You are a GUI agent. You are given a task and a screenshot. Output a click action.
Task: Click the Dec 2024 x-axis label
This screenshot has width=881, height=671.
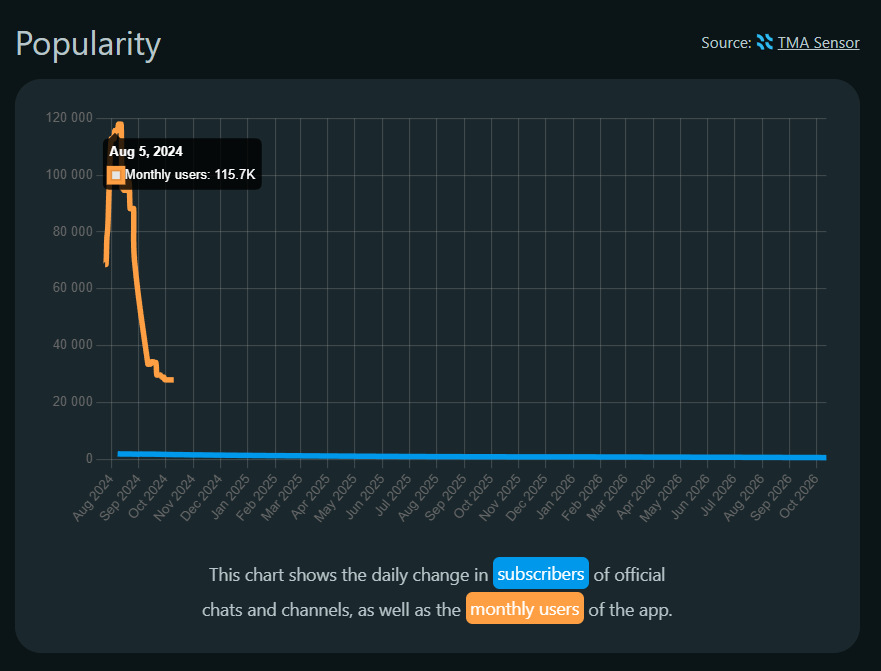click(202, 496)
